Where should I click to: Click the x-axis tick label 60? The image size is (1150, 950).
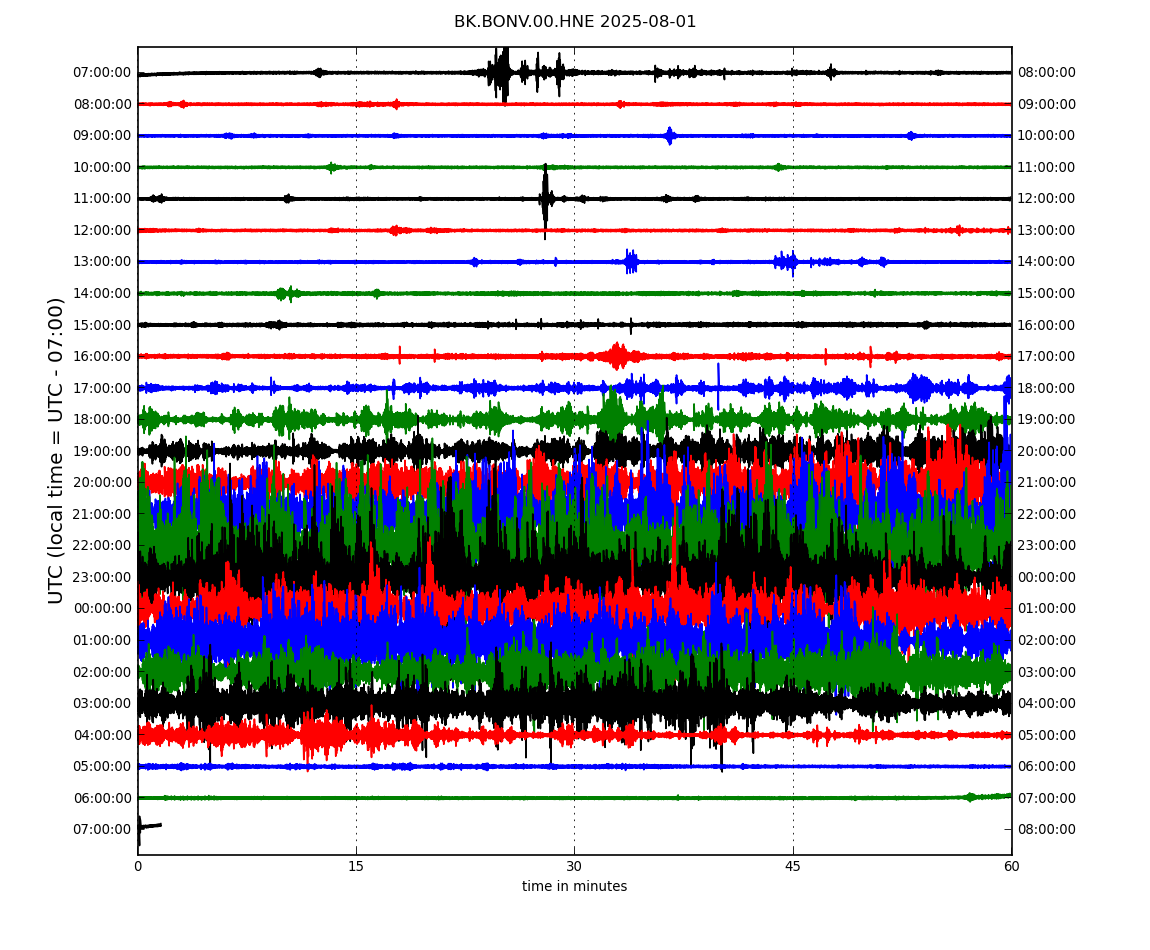(x=1011, y=866)
